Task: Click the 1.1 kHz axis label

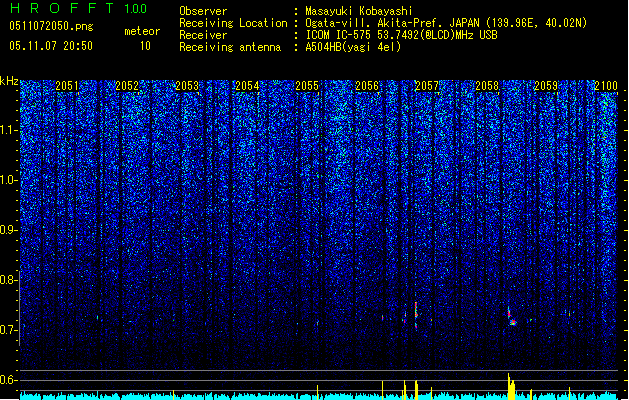Action: [9, 130]
